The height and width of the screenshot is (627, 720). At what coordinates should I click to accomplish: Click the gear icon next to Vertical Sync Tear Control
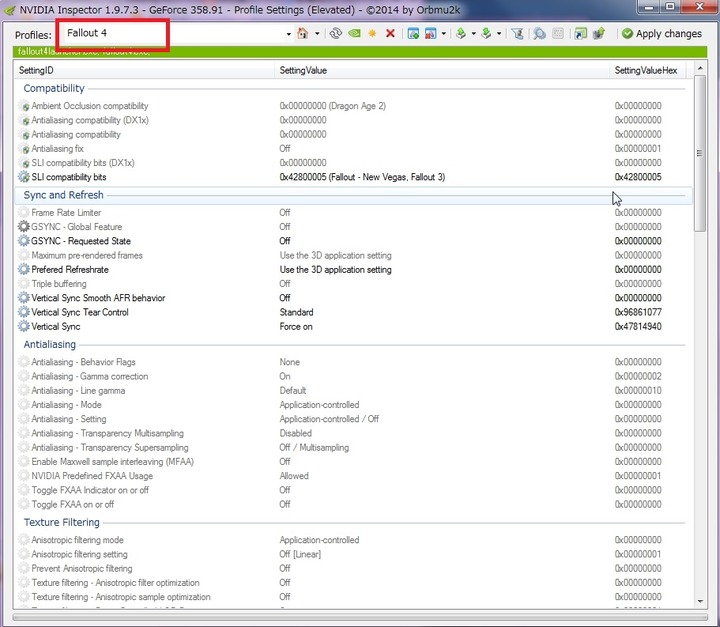click(x=23, y=312)
